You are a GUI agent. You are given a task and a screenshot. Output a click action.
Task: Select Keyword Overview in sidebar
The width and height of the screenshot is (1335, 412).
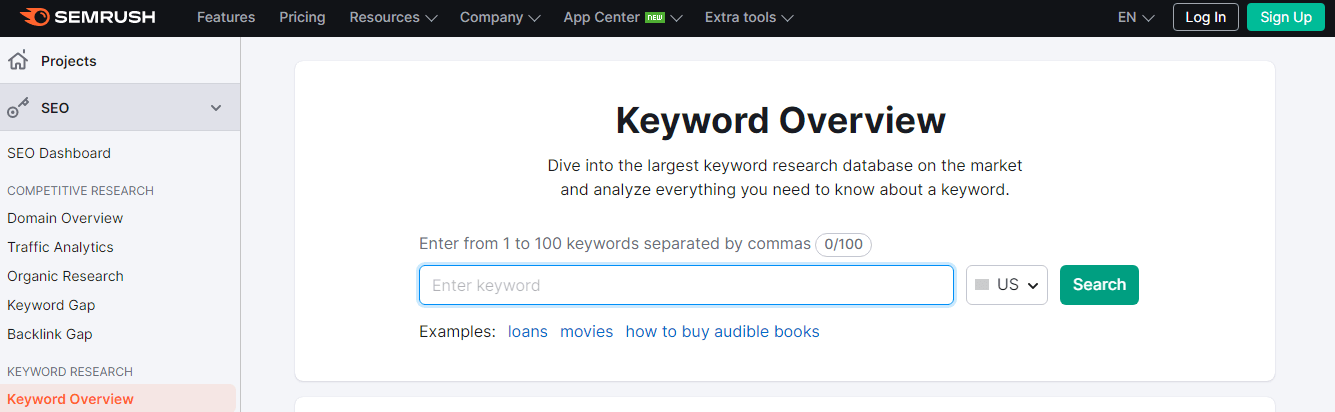(70, 399)
